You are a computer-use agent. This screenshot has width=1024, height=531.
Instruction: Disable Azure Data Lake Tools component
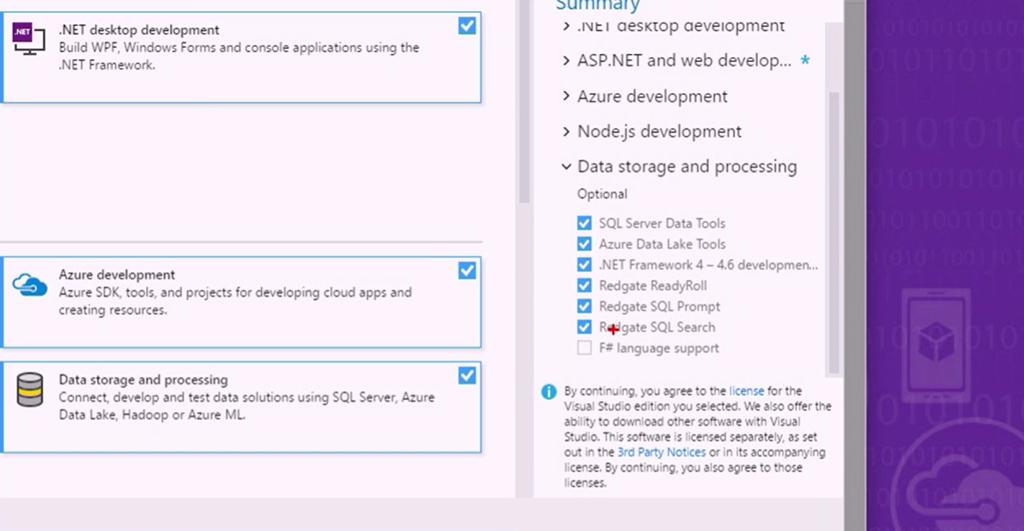pyautogui.click(x=584, y=244)
